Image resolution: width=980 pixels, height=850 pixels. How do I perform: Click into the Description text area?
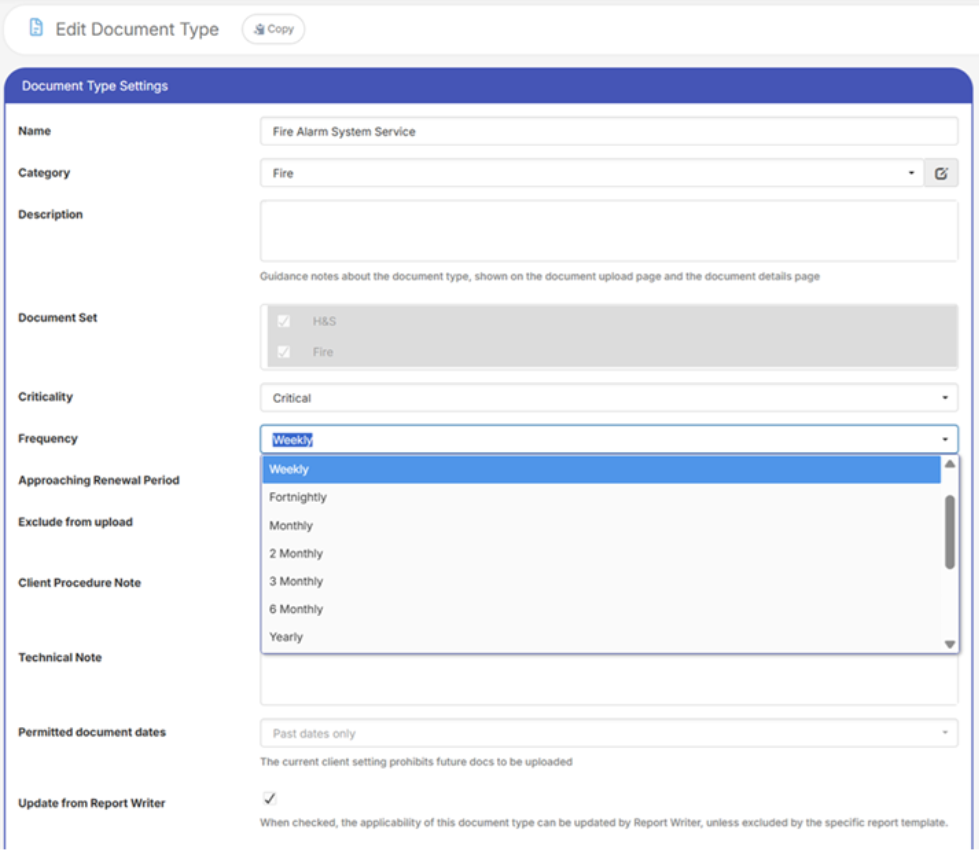click(x=609, y=231)
